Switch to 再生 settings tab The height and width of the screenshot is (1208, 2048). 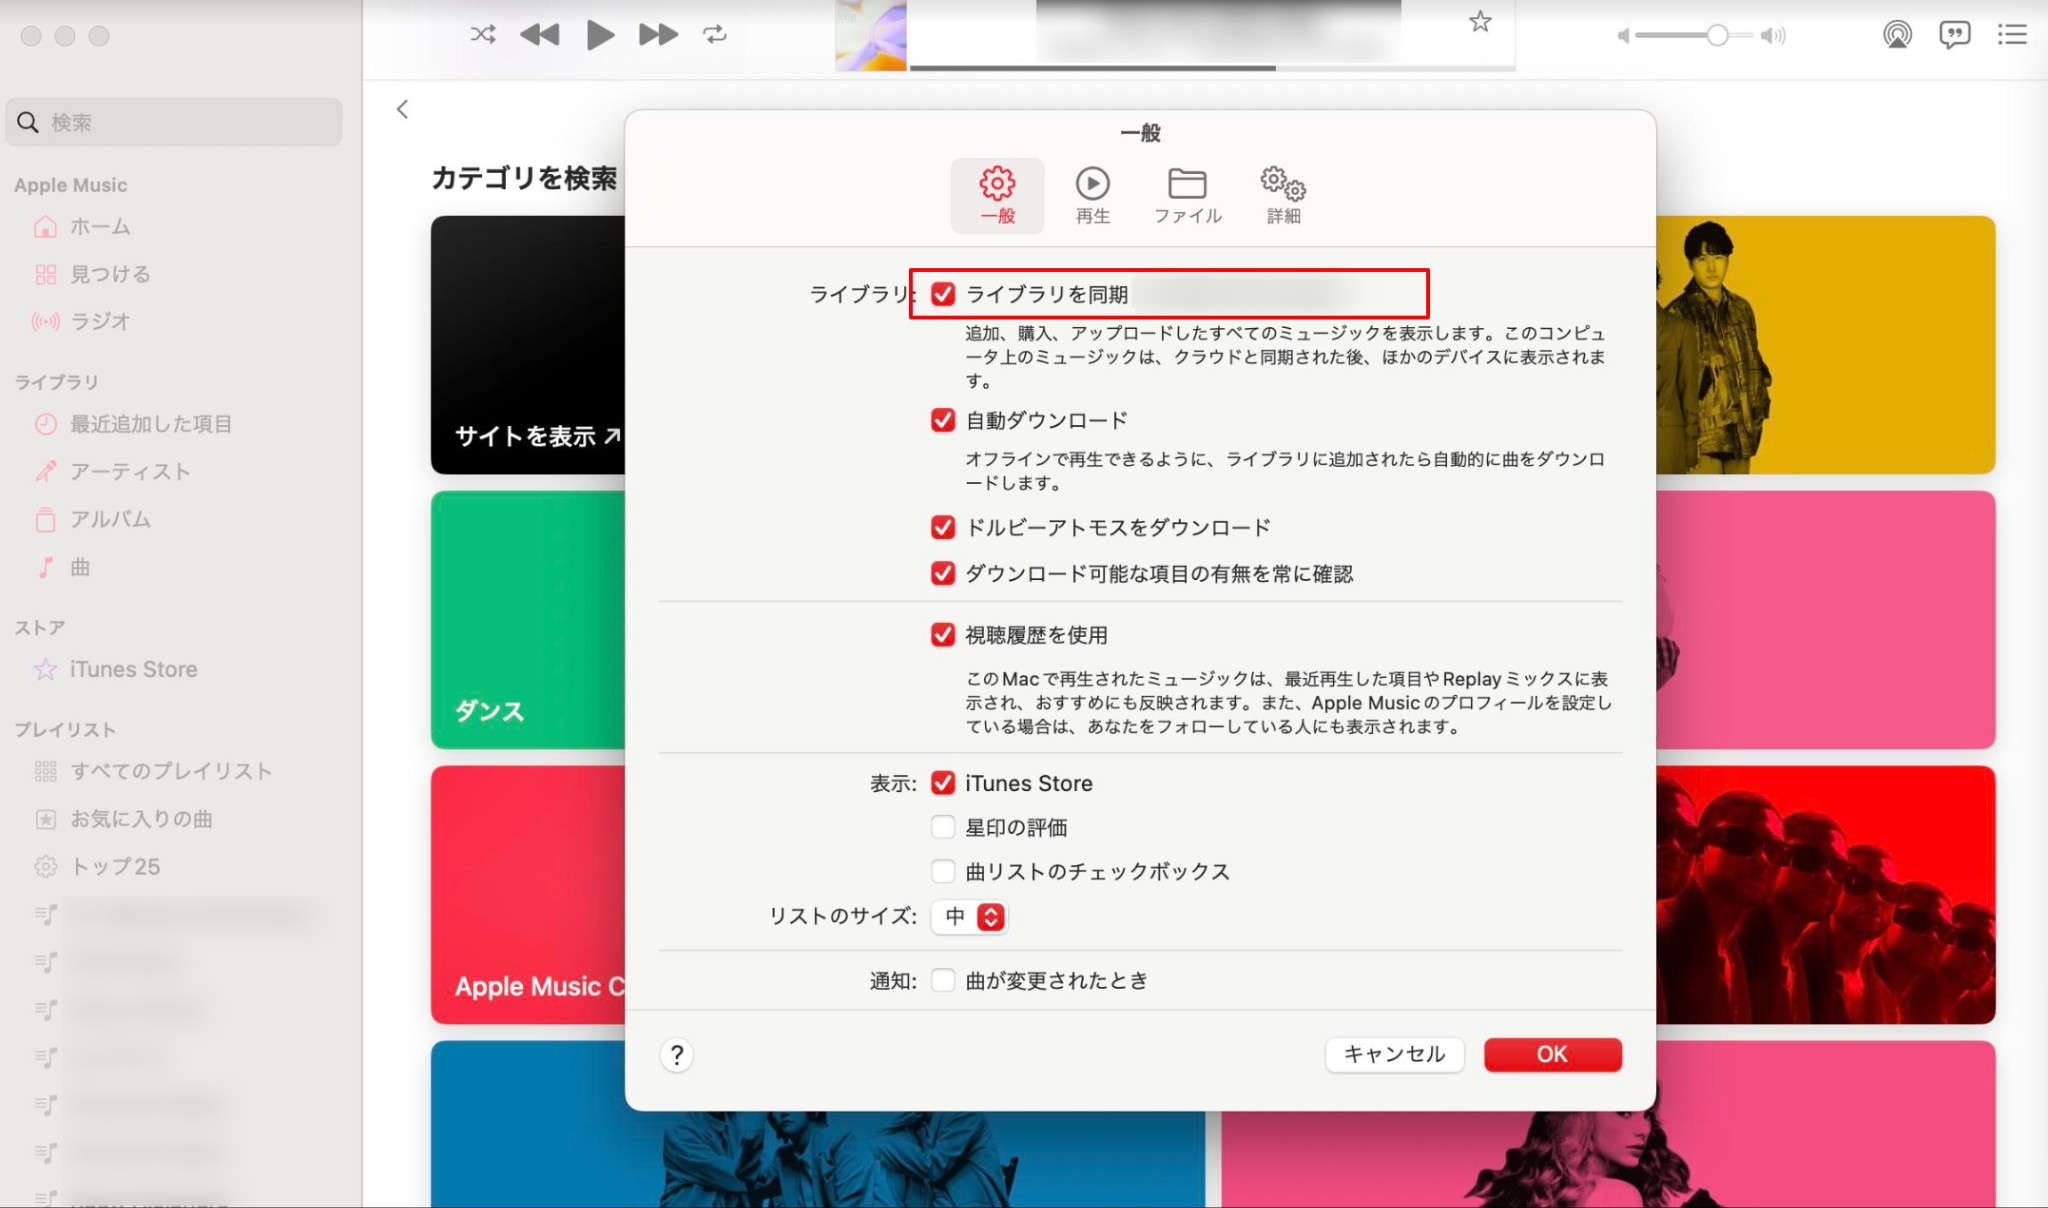point(1093,196)
